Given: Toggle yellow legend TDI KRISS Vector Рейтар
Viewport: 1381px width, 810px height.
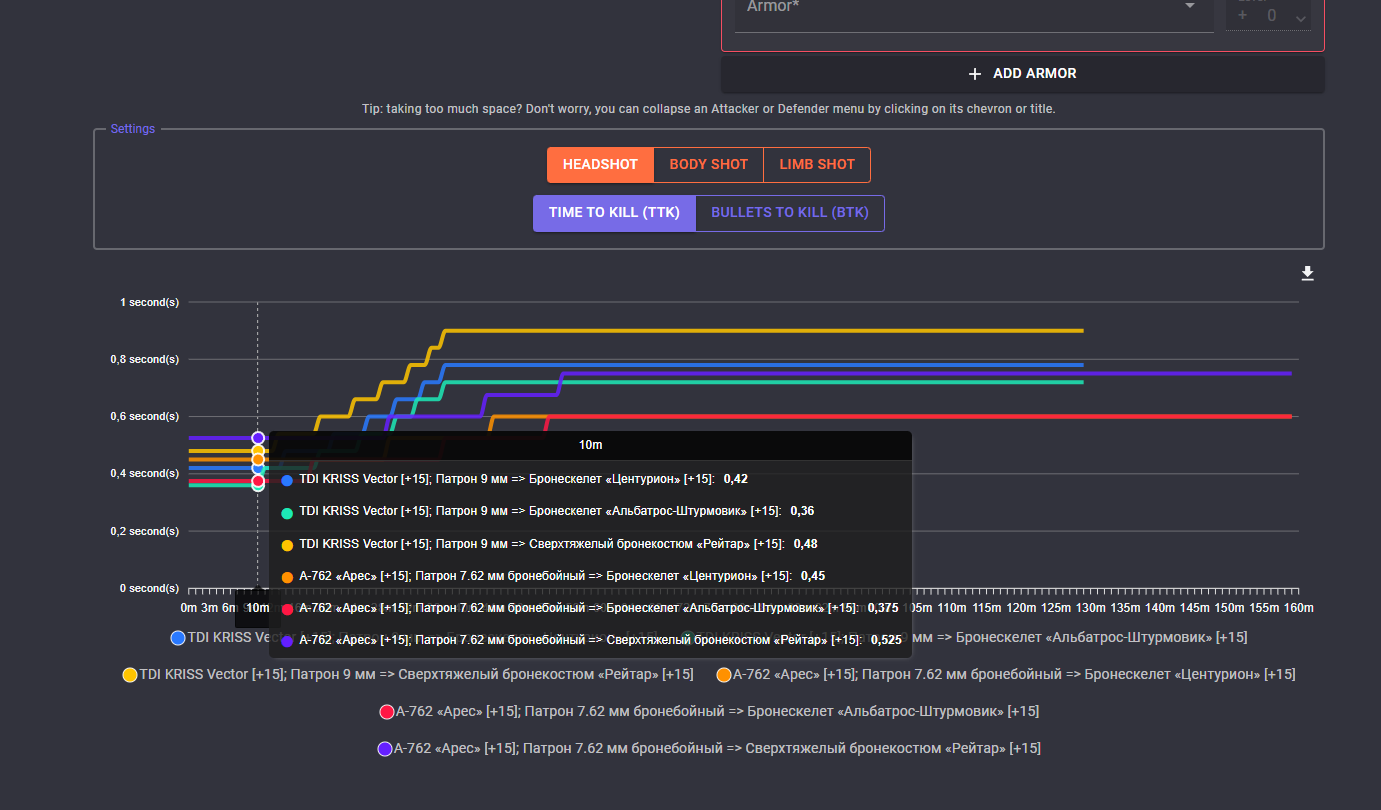Looking at the screenshot, I should (408, 675).
